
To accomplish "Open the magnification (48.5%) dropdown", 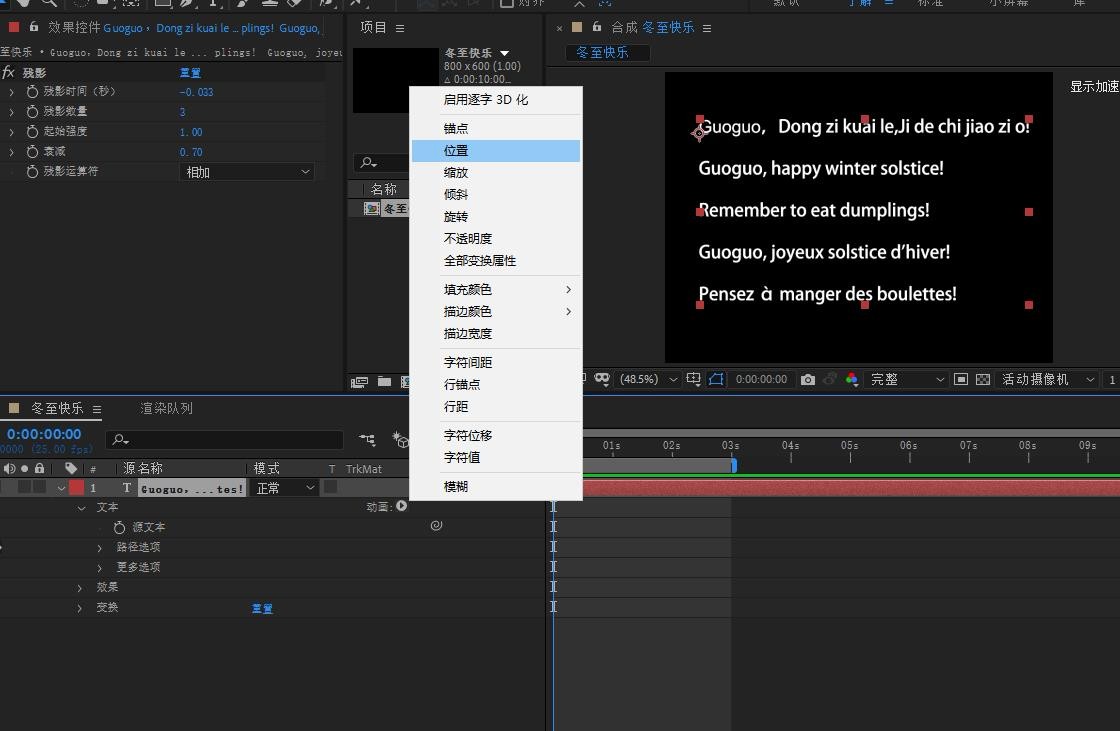I will pos(648,379).
